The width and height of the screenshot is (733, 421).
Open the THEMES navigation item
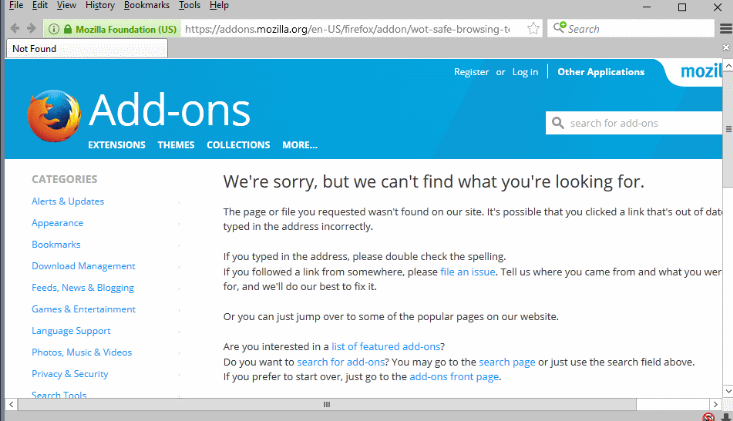tap(176, 145)
